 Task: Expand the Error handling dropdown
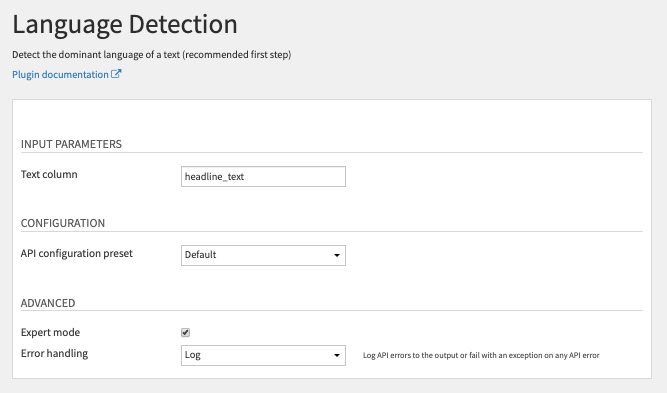263,355
